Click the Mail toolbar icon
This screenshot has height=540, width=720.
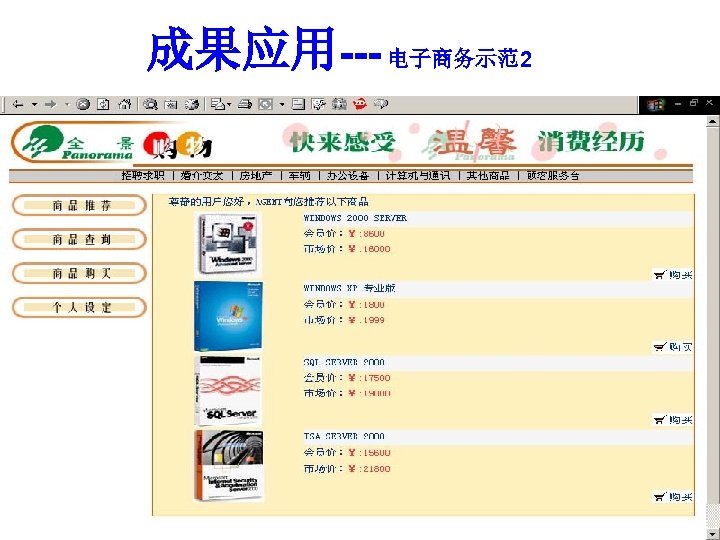point(218,105)
